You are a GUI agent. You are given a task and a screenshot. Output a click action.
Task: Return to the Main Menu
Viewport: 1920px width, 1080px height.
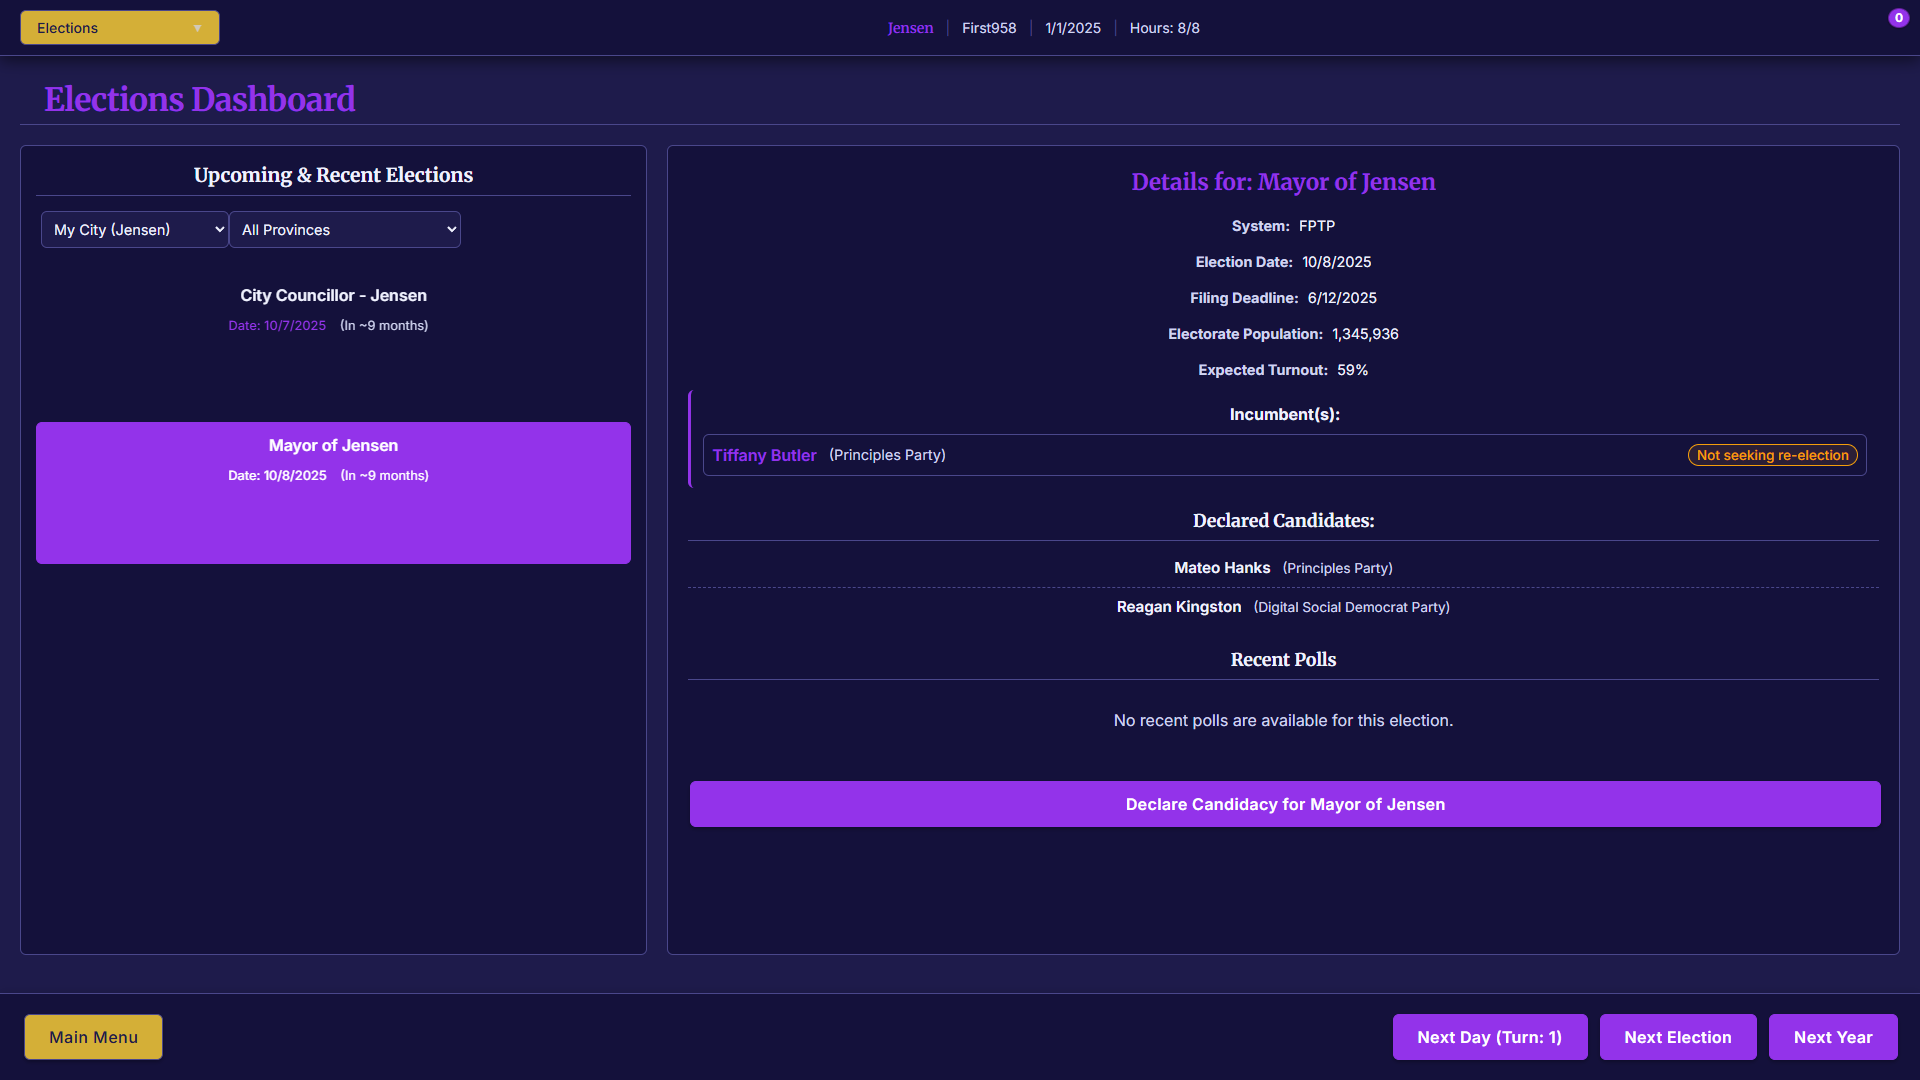click(x=93, y=1037)
